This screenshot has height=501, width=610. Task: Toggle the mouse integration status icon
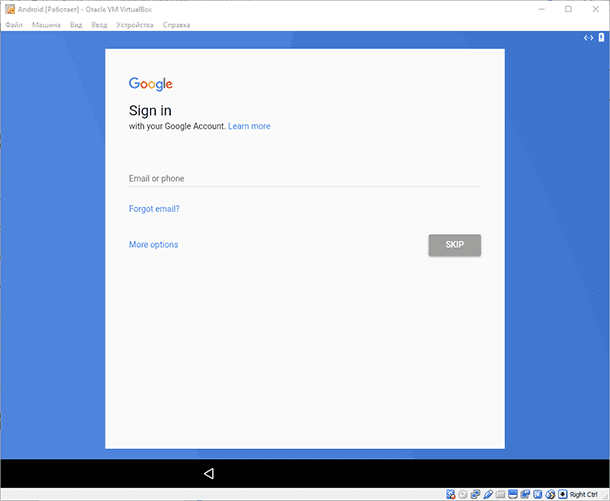tap(550, 494)
